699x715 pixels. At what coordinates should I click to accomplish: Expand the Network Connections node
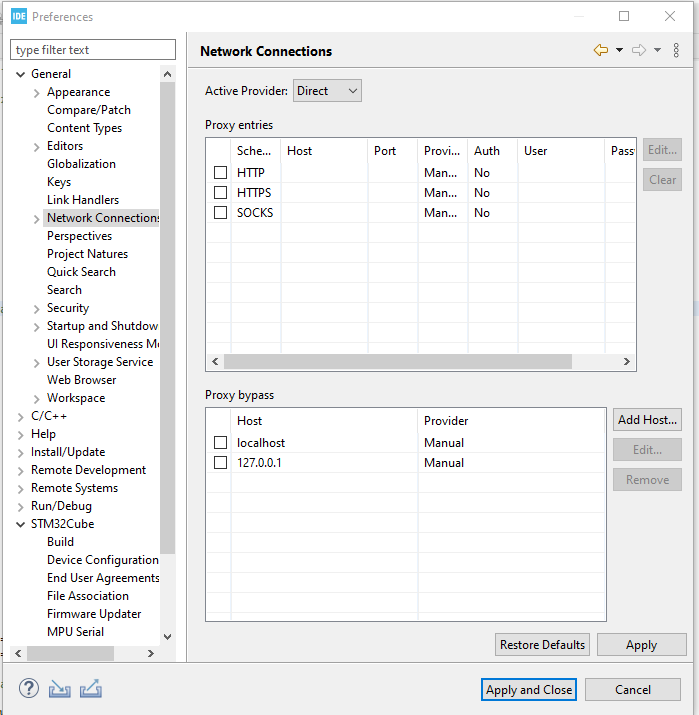pos(36,219)
